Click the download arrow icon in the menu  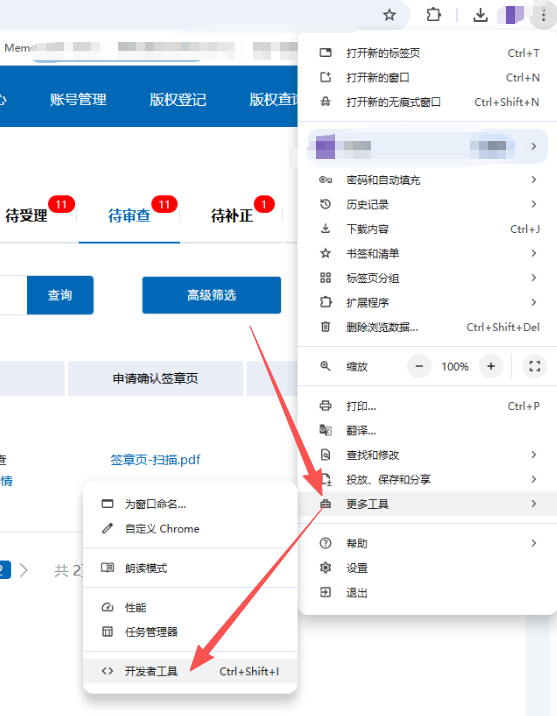[326, 228]
